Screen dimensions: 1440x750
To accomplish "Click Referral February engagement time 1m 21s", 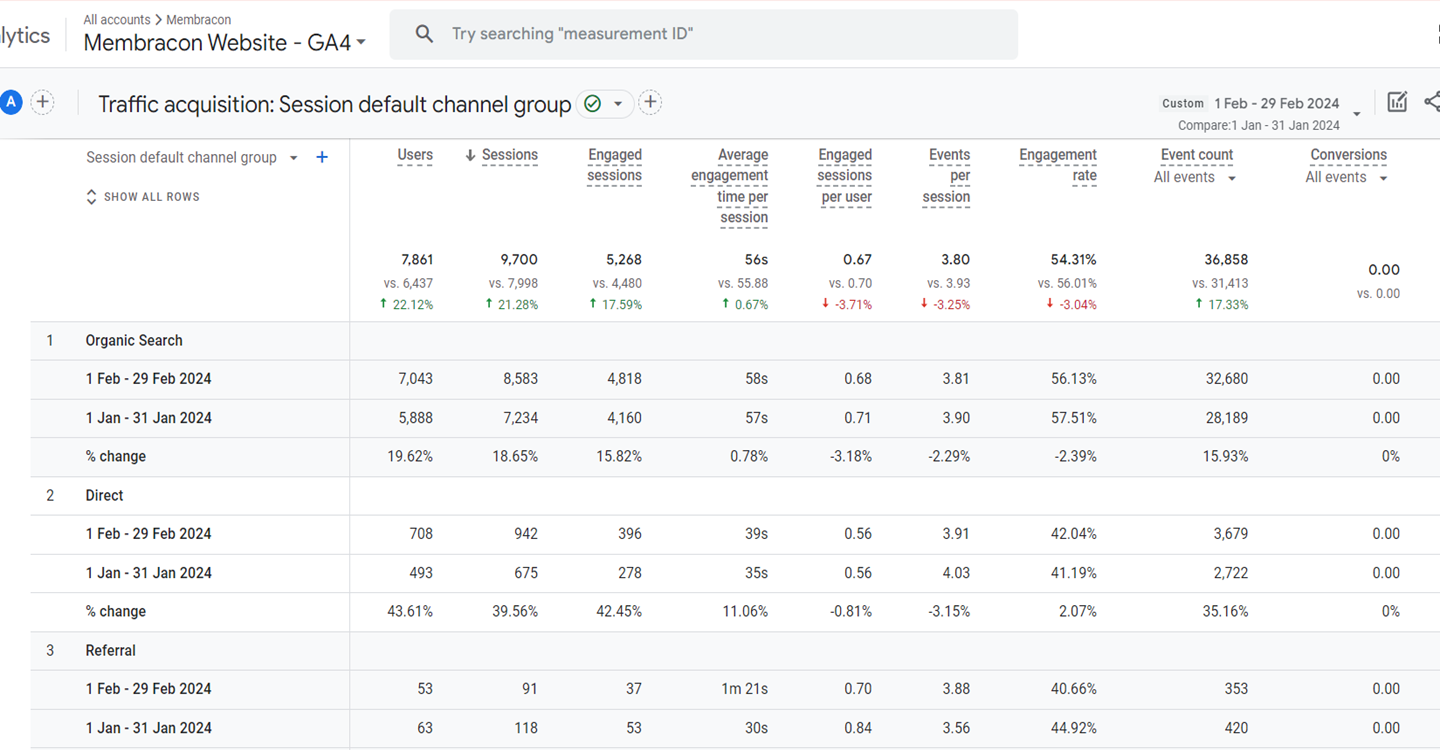I will coord(746,689).
